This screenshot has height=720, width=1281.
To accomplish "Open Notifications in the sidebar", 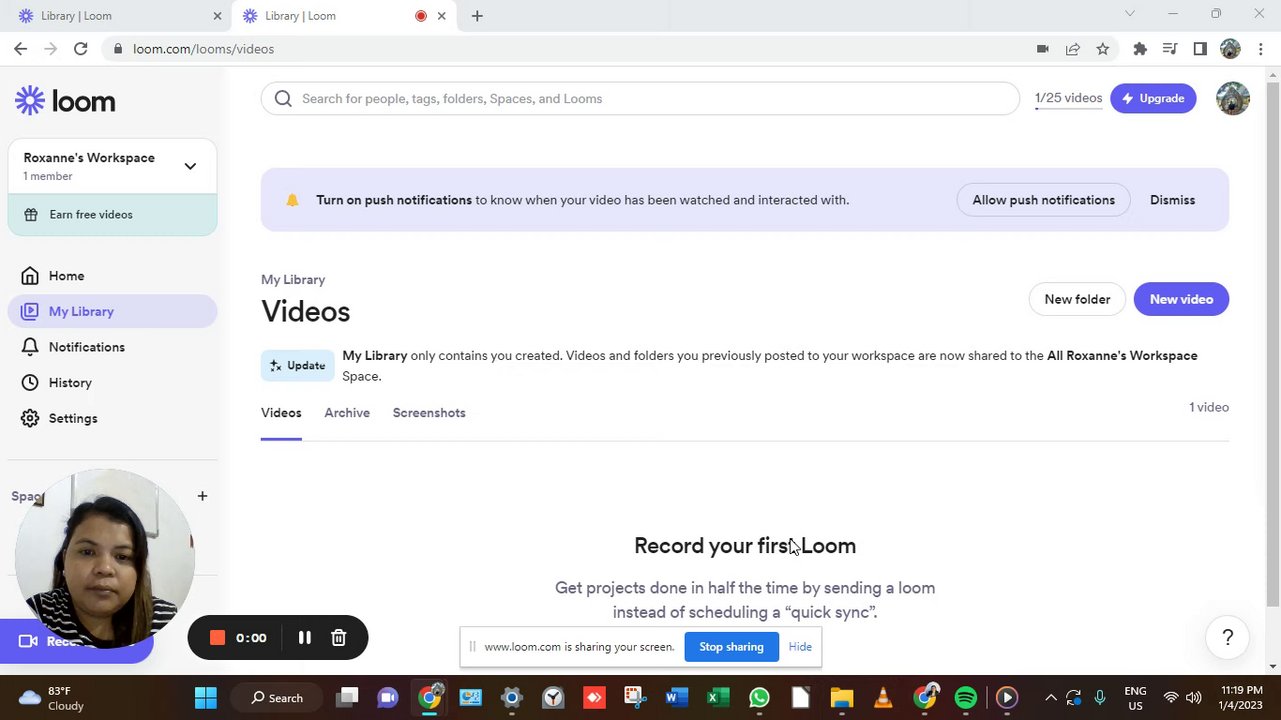I will click(86, 347).
